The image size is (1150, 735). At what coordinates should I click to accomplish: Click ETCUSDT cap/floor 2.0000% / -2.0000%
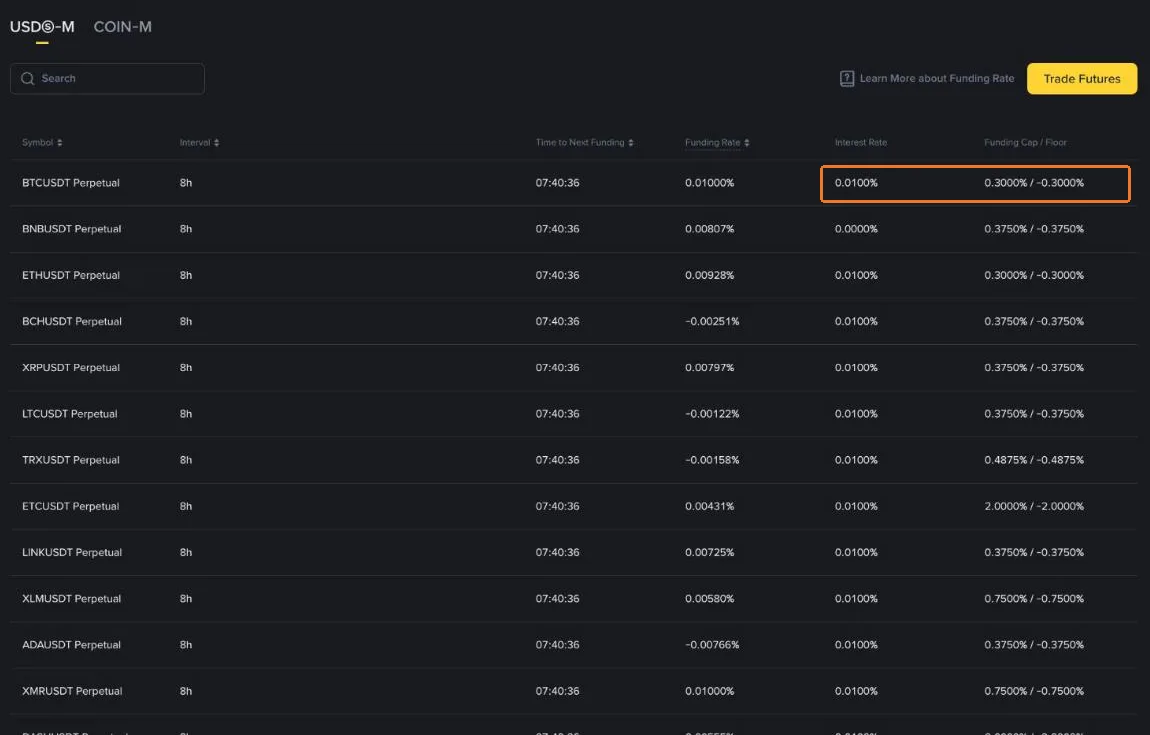(1034, 506)
